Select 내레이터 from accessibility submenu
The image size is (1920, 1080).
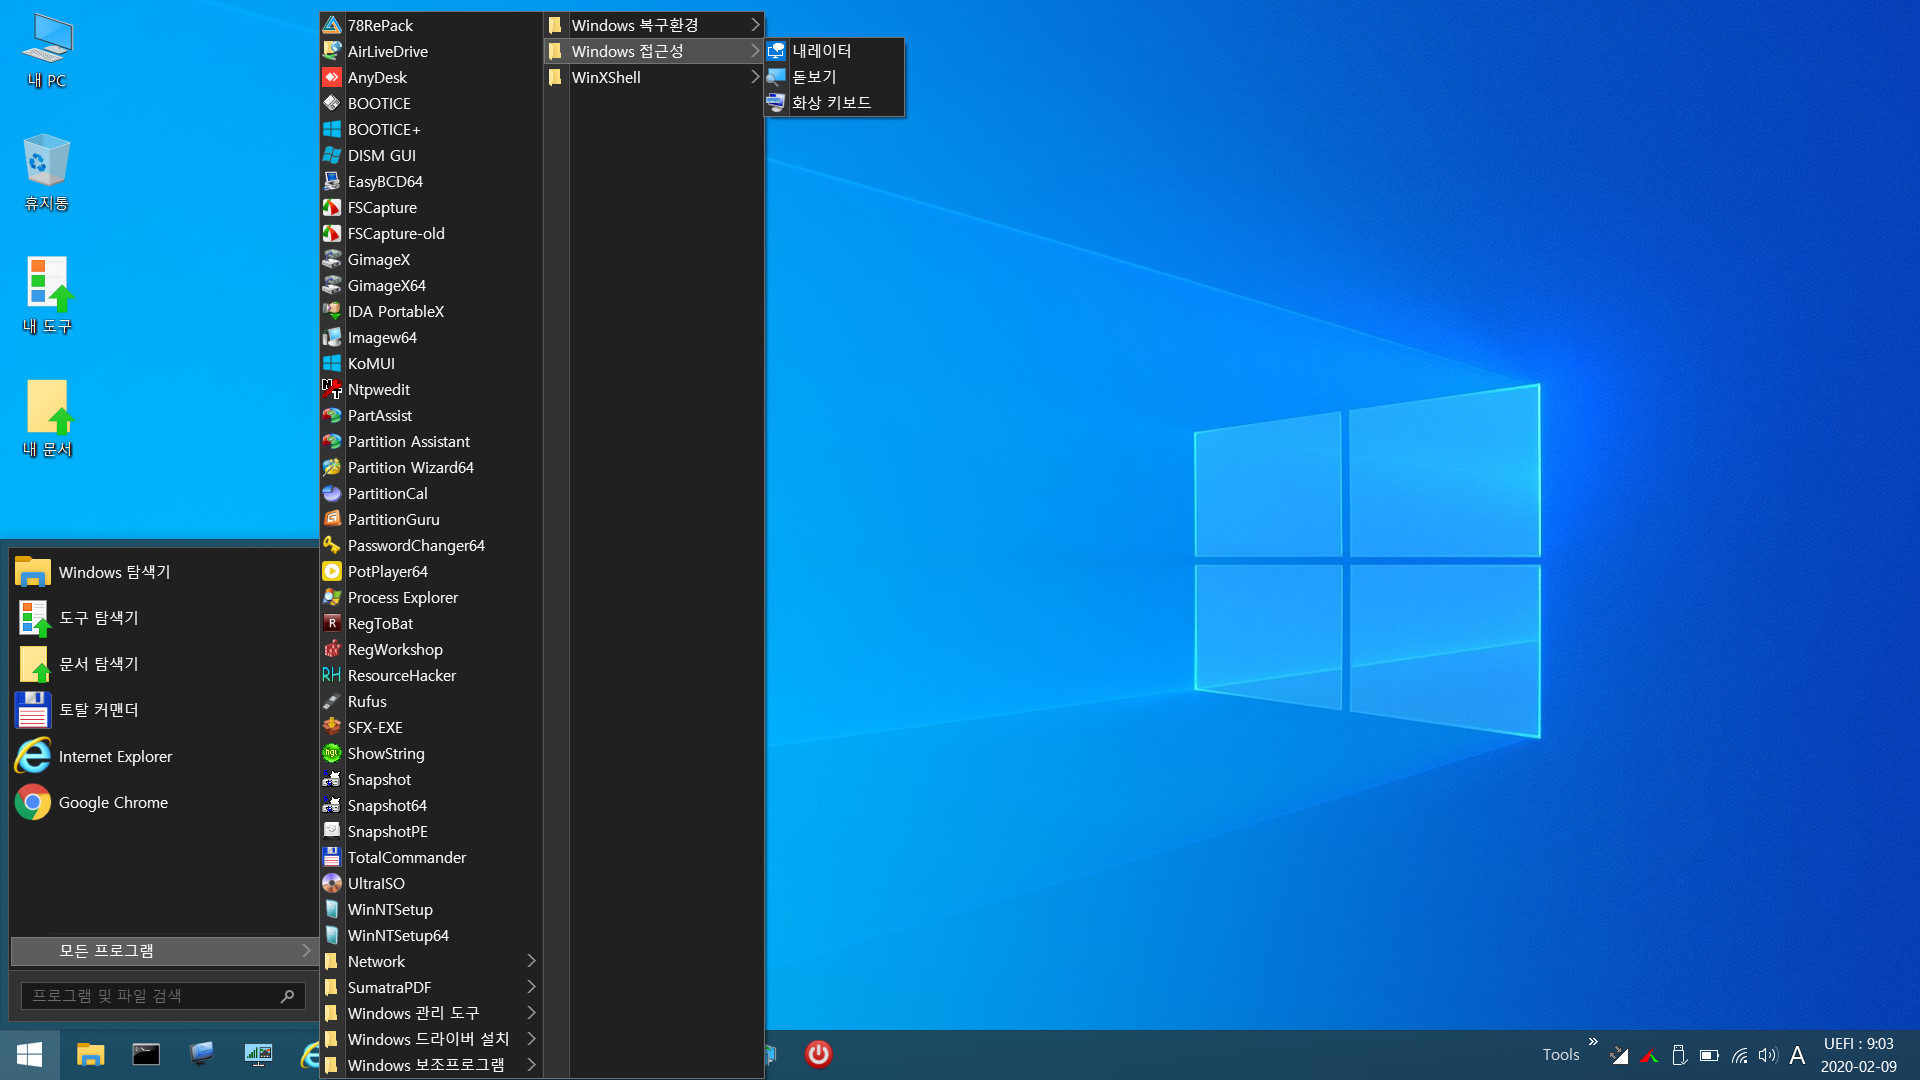click(834, 51)
